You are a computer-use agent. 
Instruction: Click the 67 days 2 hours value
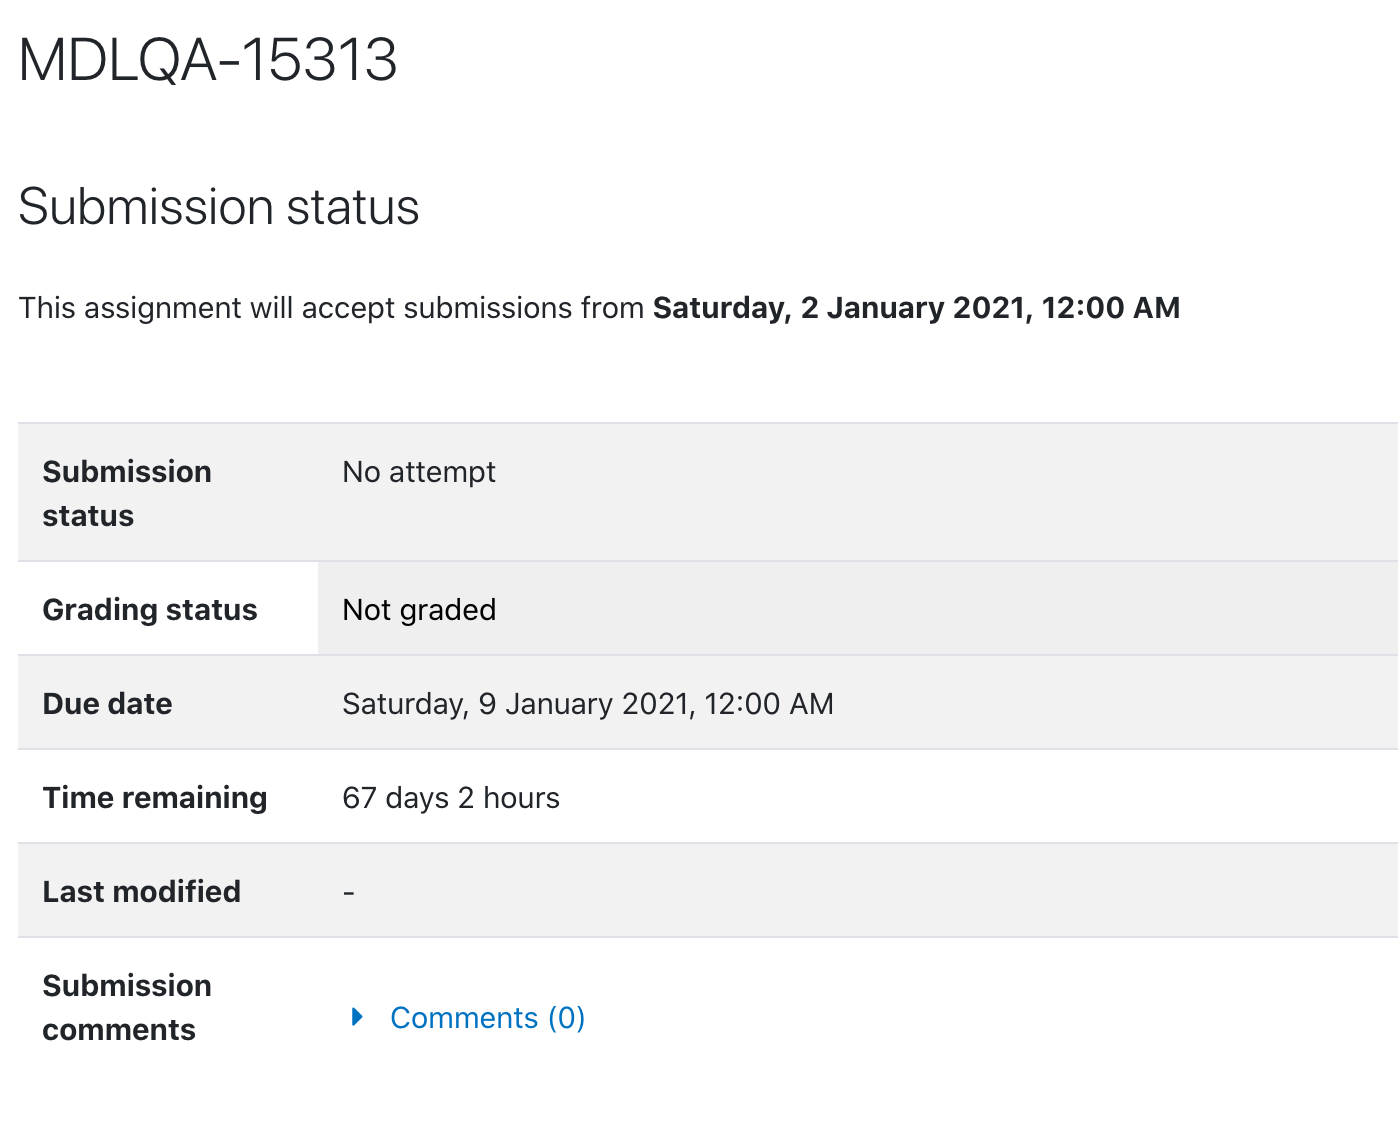click(x=451, y=798)
